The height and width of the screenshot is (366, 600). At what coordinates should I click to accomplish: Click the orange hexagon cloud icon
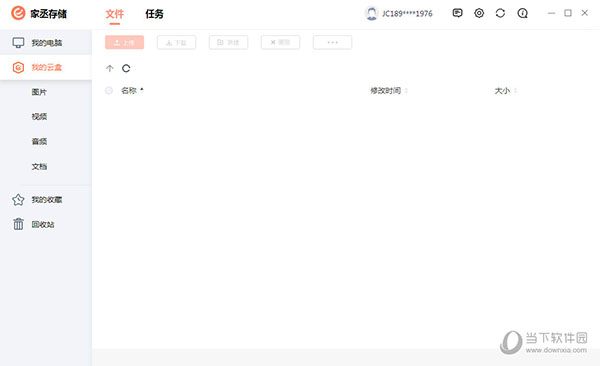point(18,67)
